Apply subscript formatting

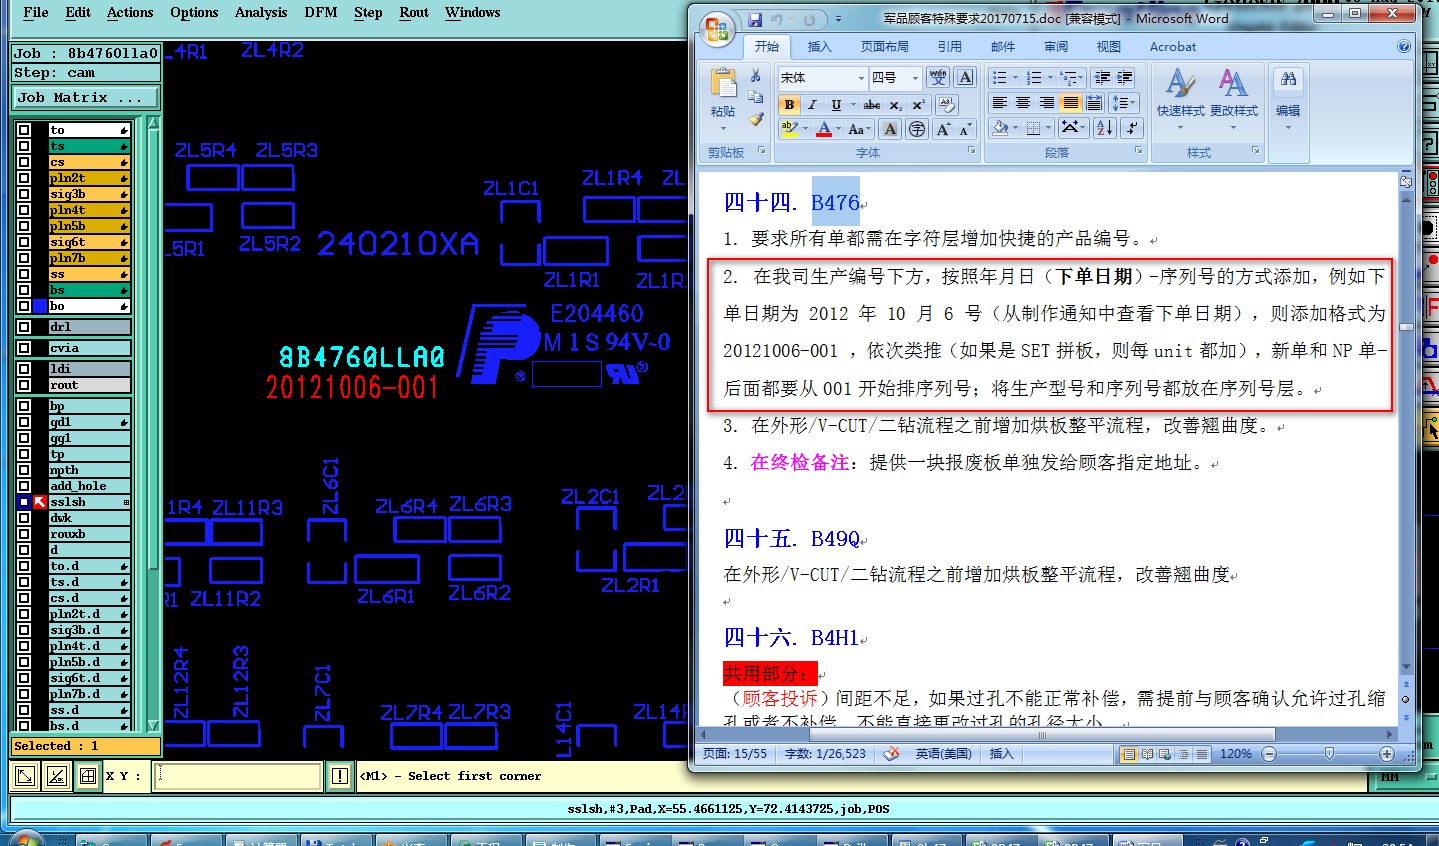(896, 104)
